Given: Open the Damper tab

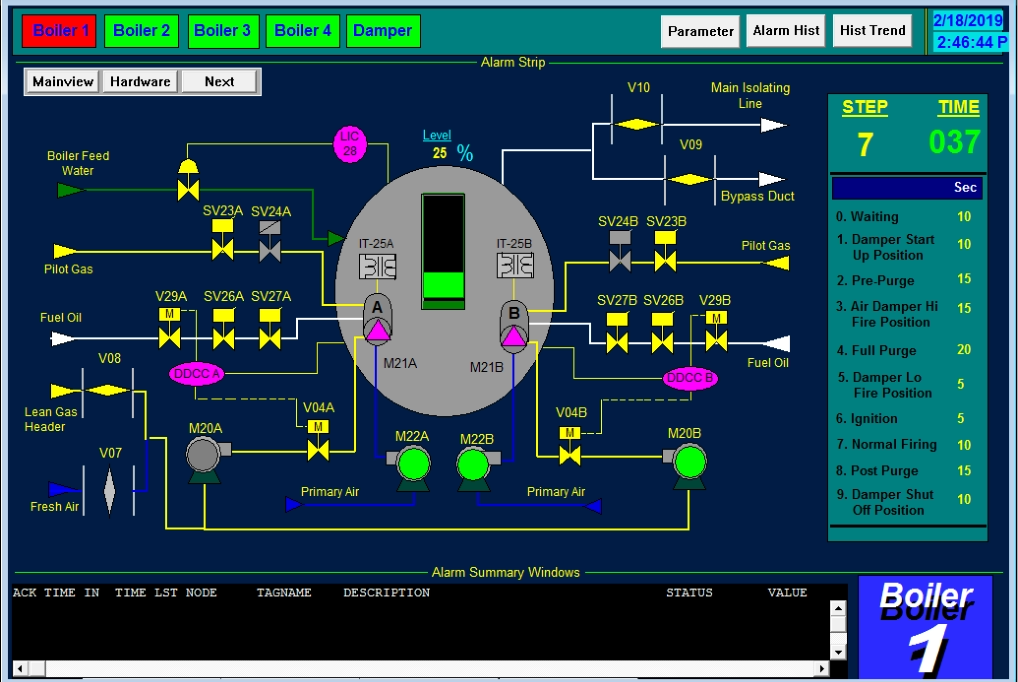Looking at the screenshot, I should [x=383, y=31].
